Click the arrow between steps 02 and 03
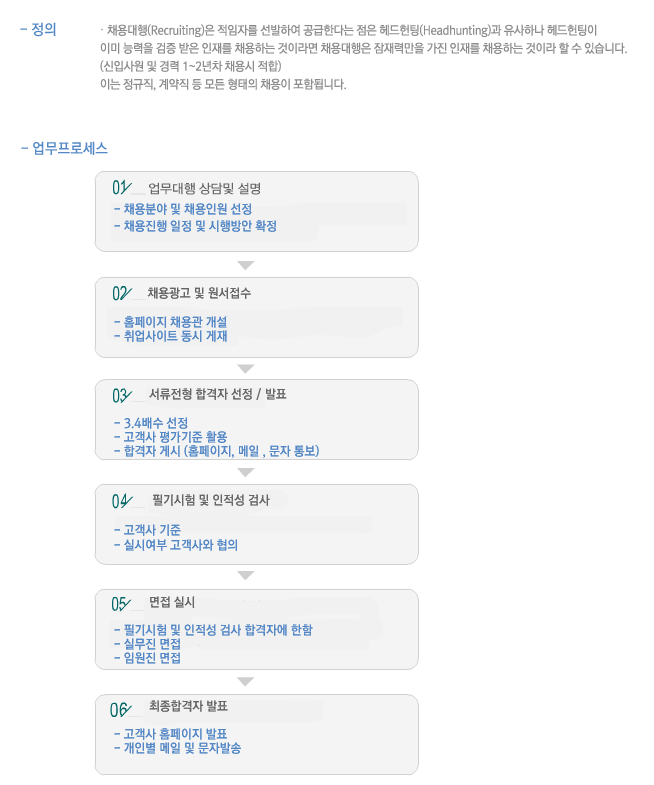 (x=245, y=369)
